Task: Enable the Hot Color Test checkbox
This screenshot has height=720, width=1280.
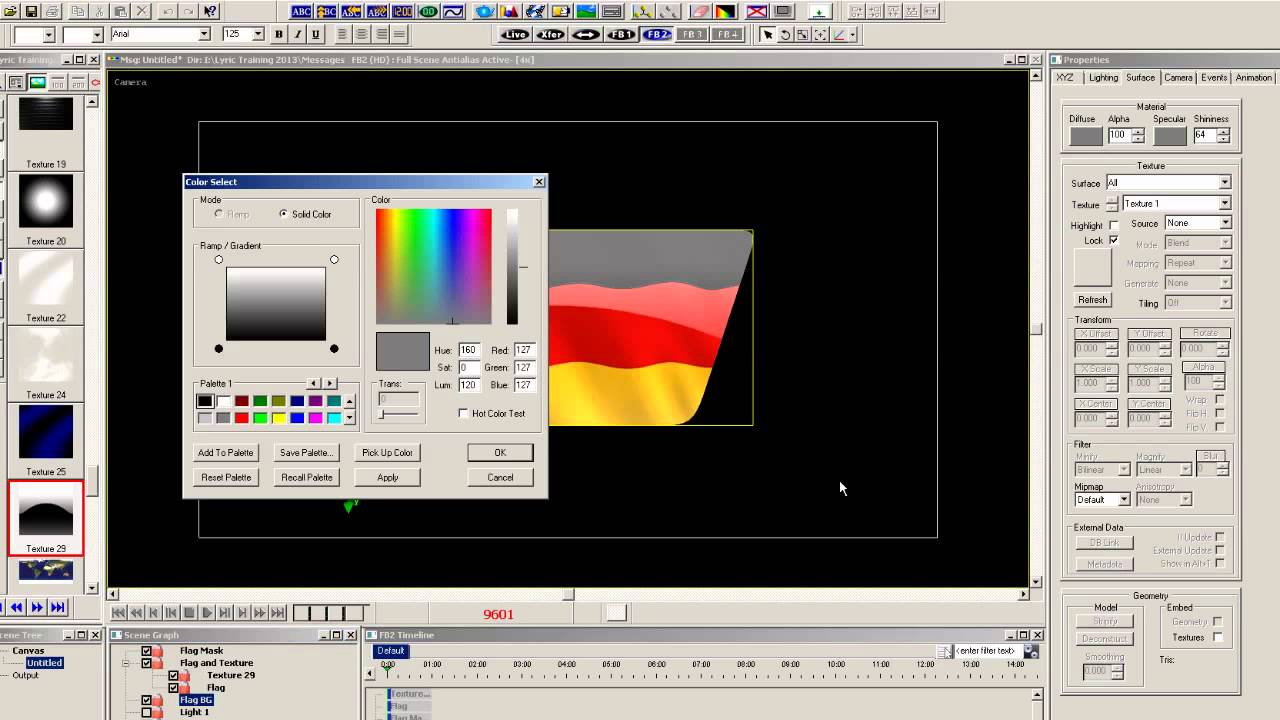Action: tap(463, 413)
